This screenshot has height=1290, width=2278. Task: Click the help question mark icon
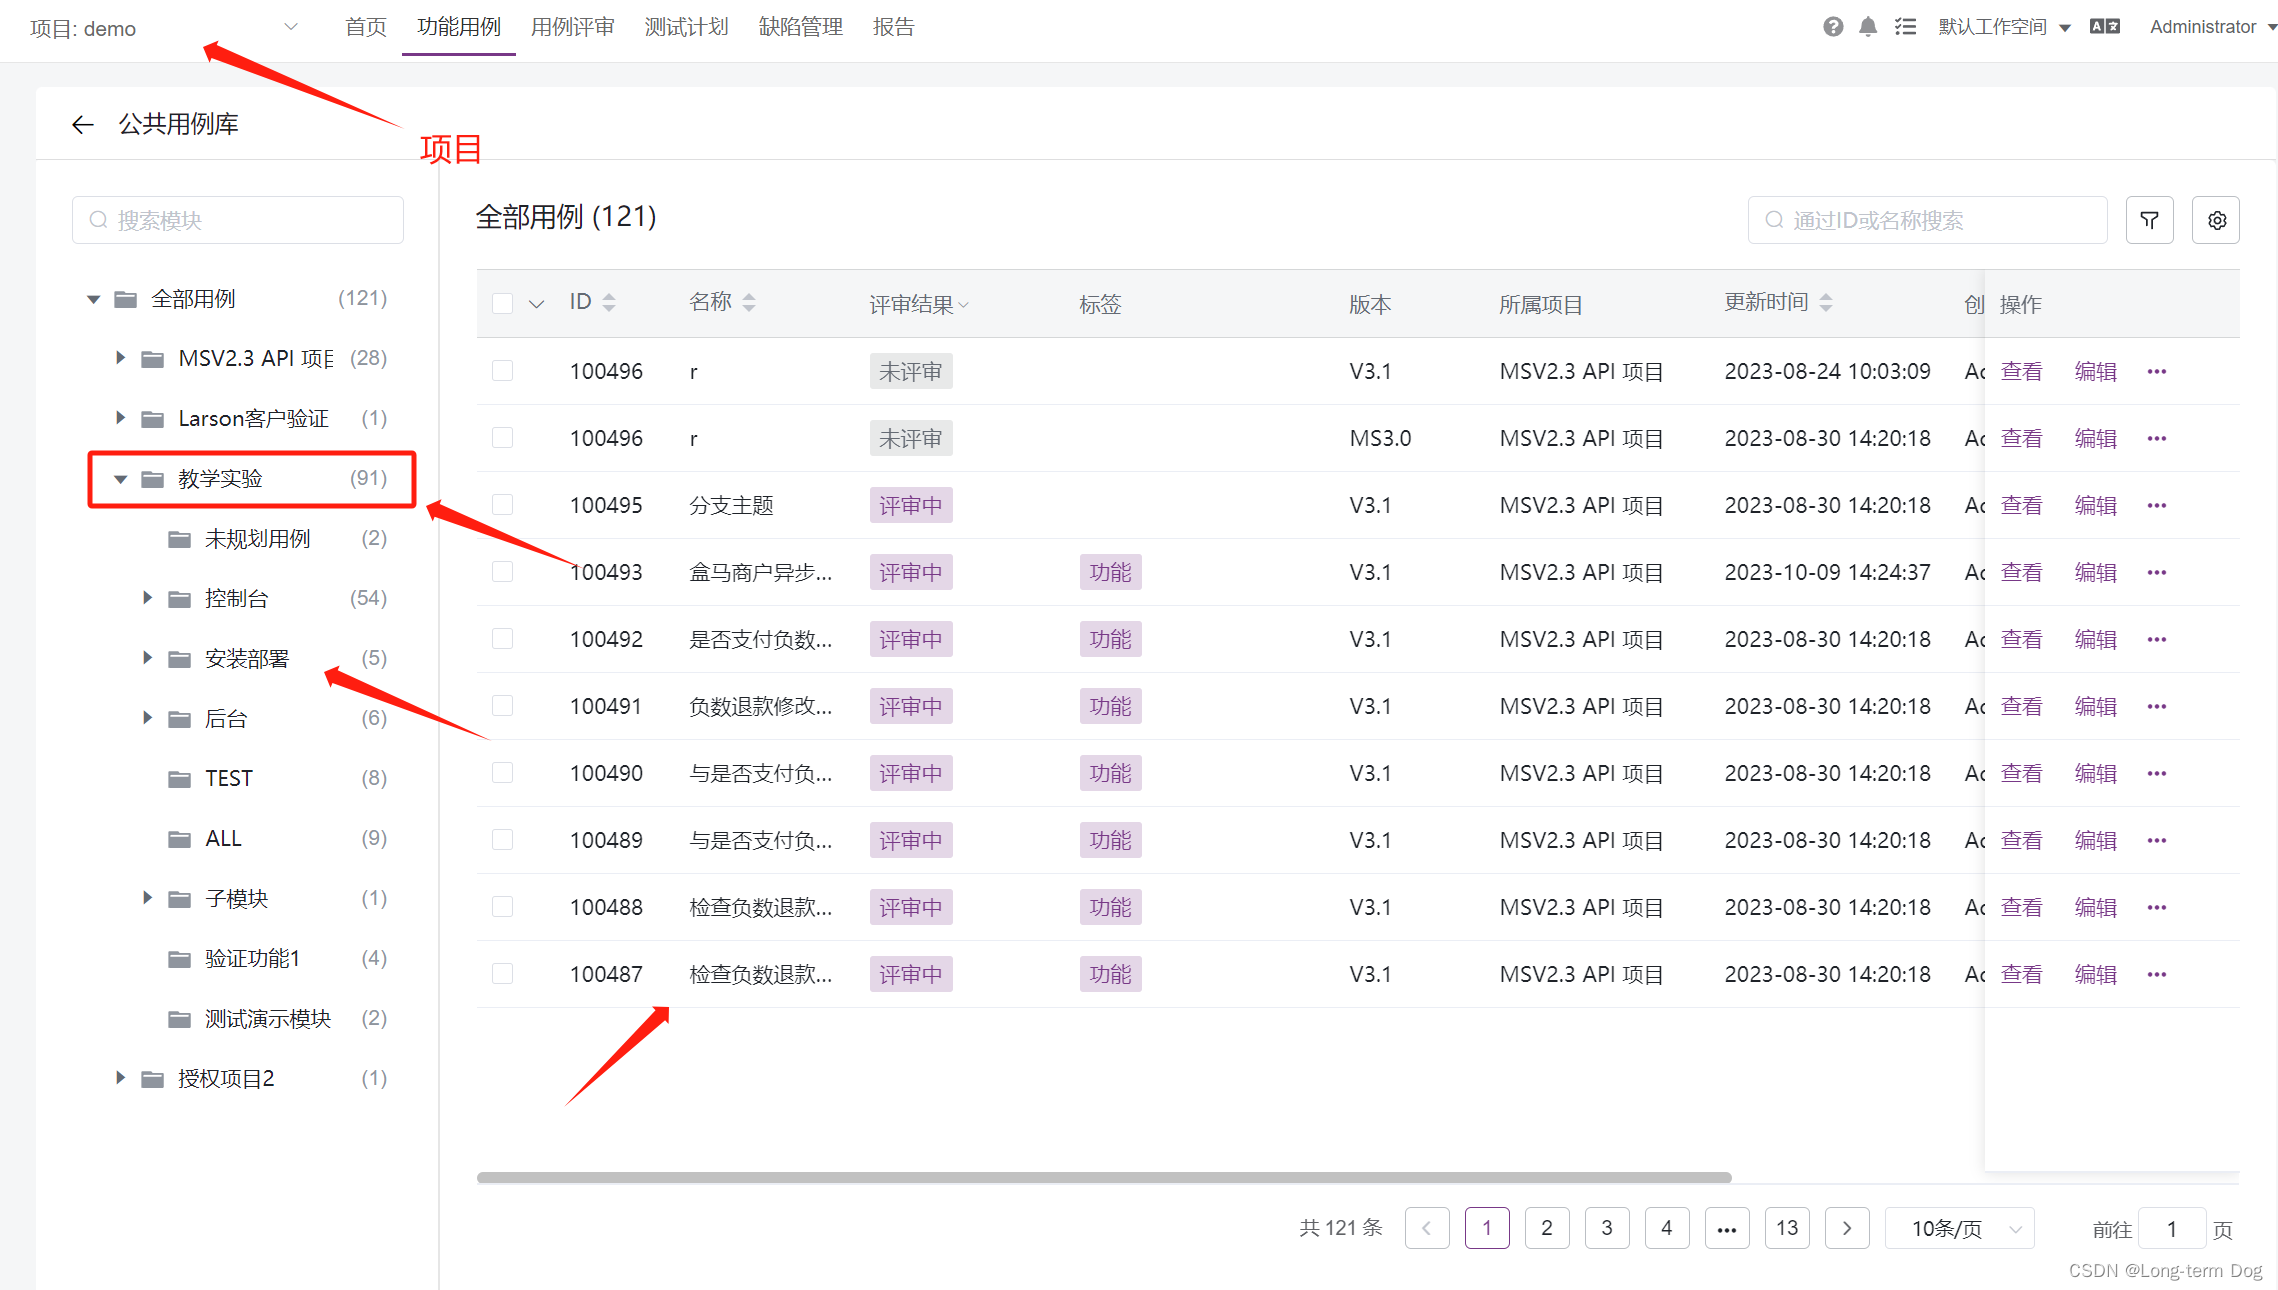point(1832,27)
